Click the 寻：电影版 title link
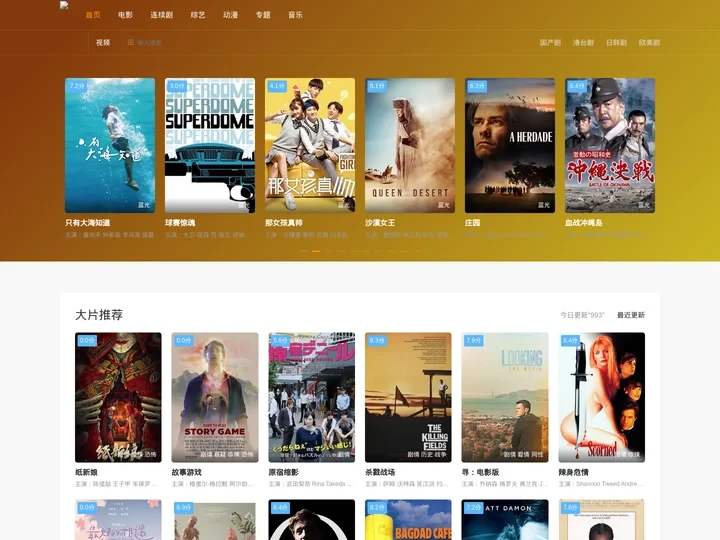Viewport: 720px width, 540px height. tap(480, 472)
